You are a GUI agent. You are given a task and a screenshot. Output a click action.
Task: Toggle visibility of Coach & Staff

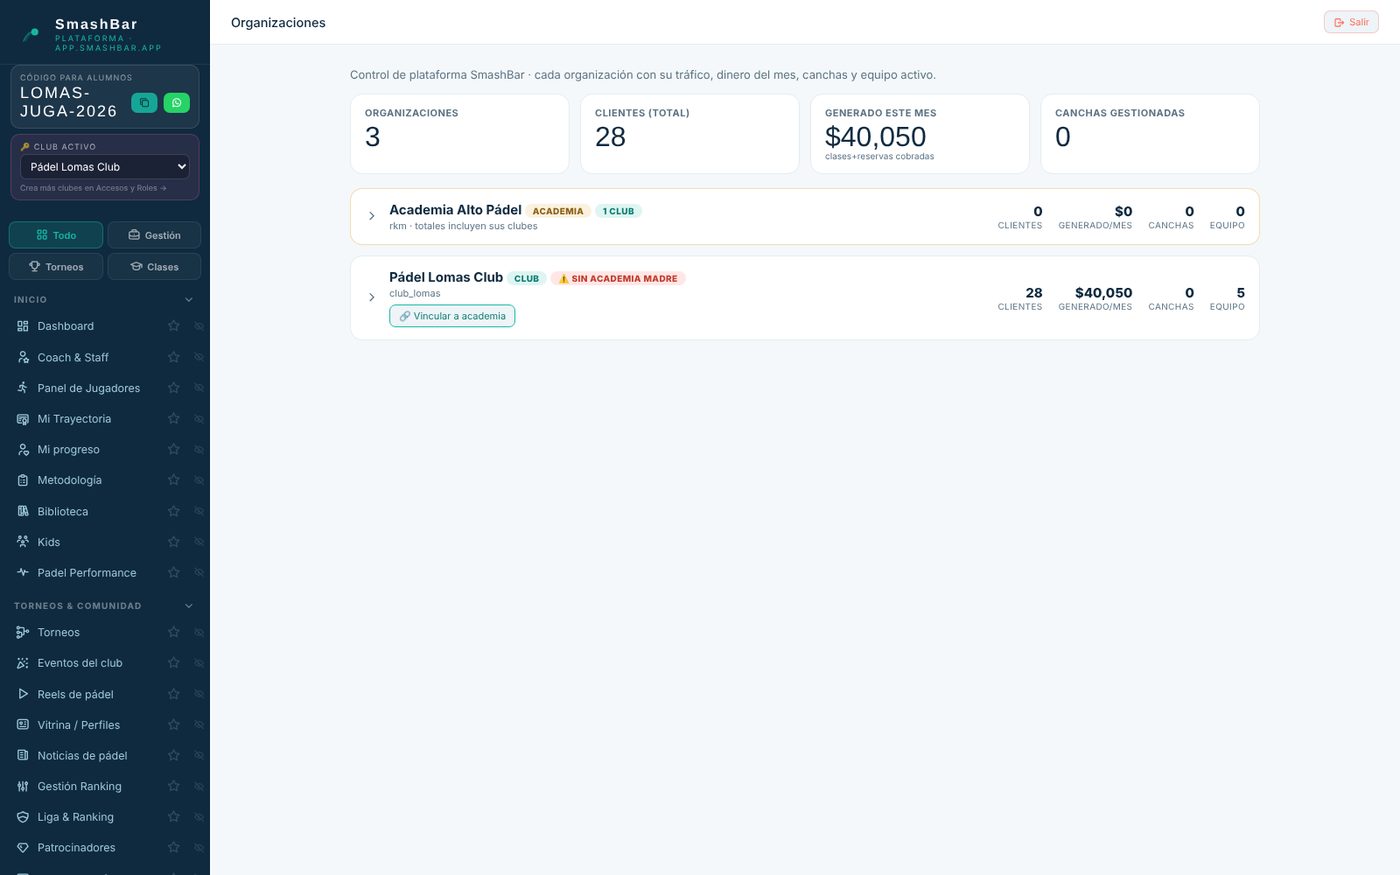tap(199, 357)
